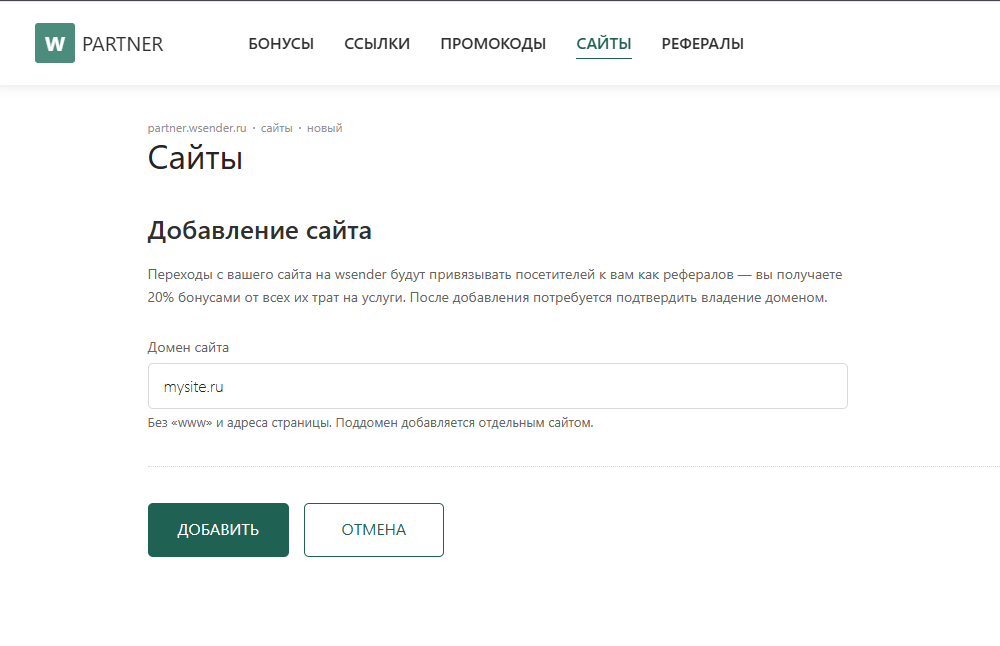Open the ПРОМОКОДЫ page
Screen dimensions: 1000x646
(493, 43)
